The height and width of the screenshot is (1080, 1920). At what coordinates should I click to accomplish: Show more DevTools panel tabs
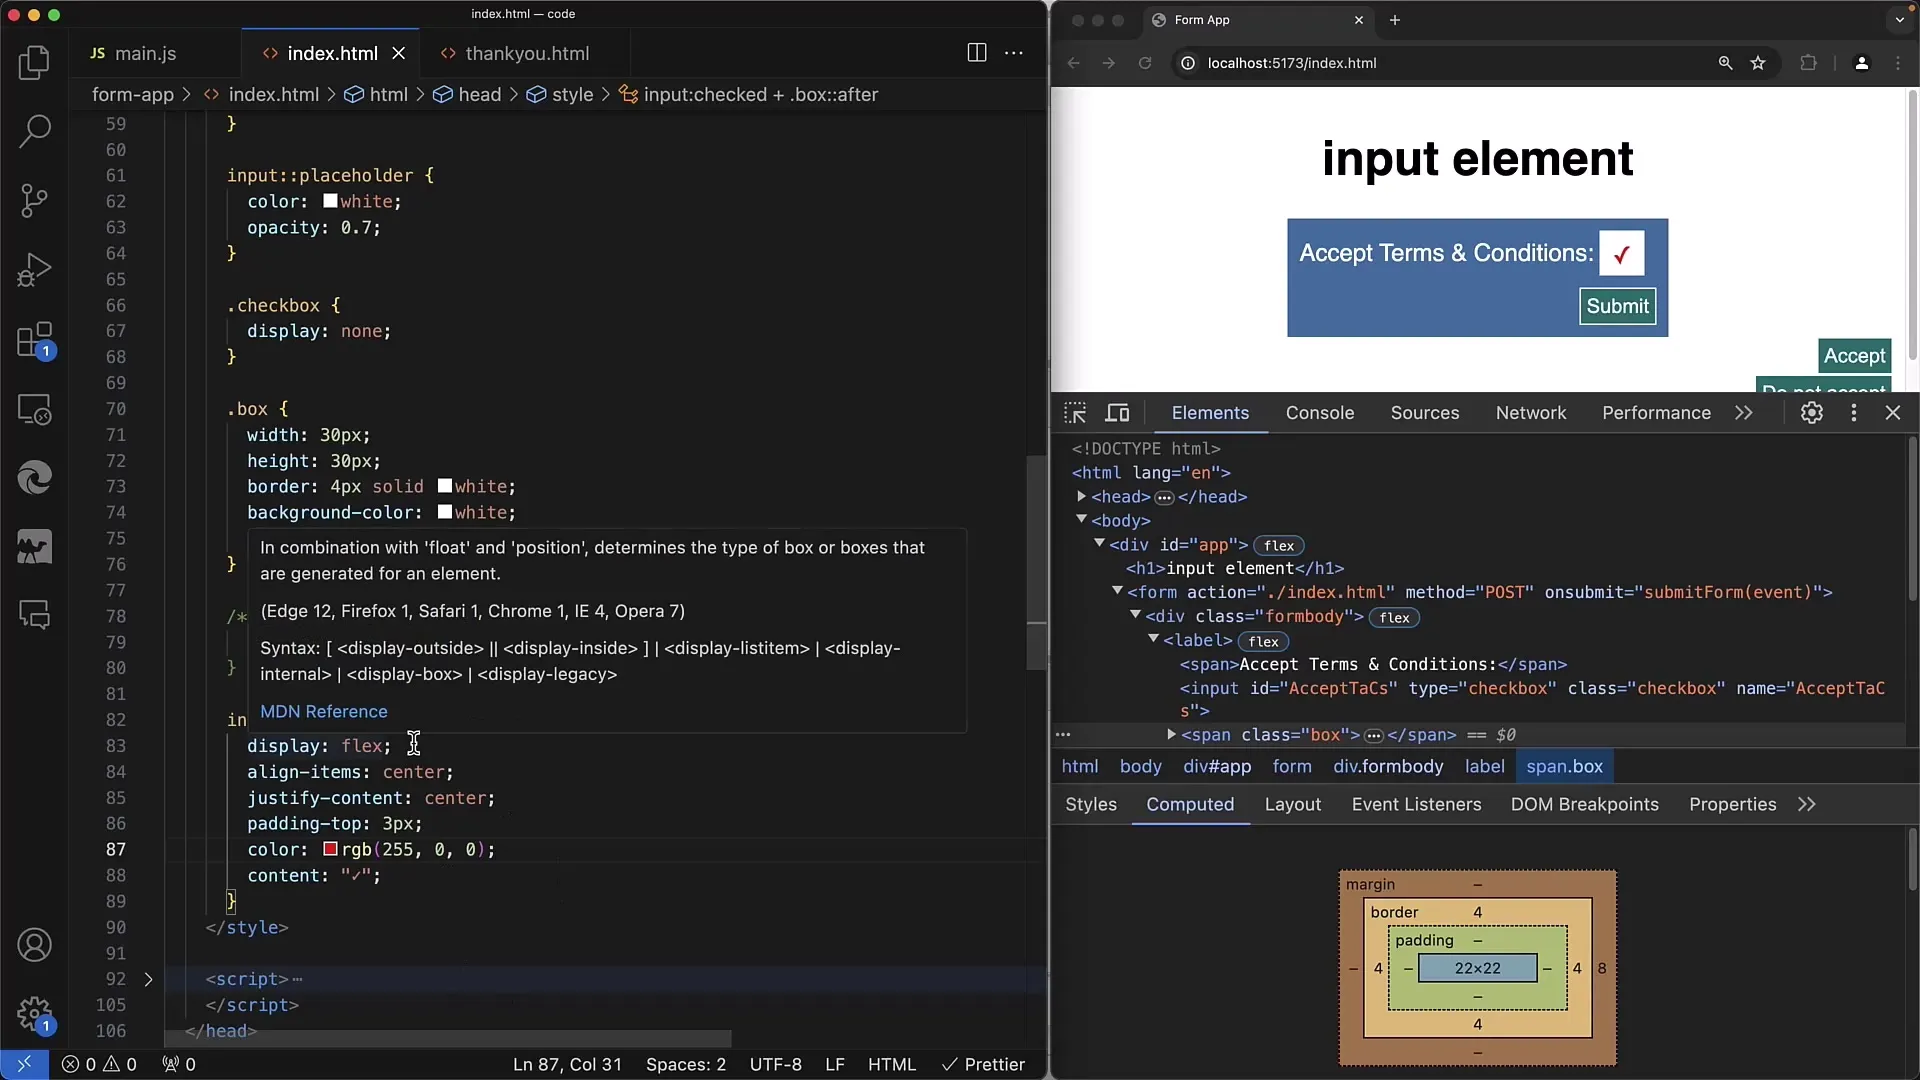1744,413
